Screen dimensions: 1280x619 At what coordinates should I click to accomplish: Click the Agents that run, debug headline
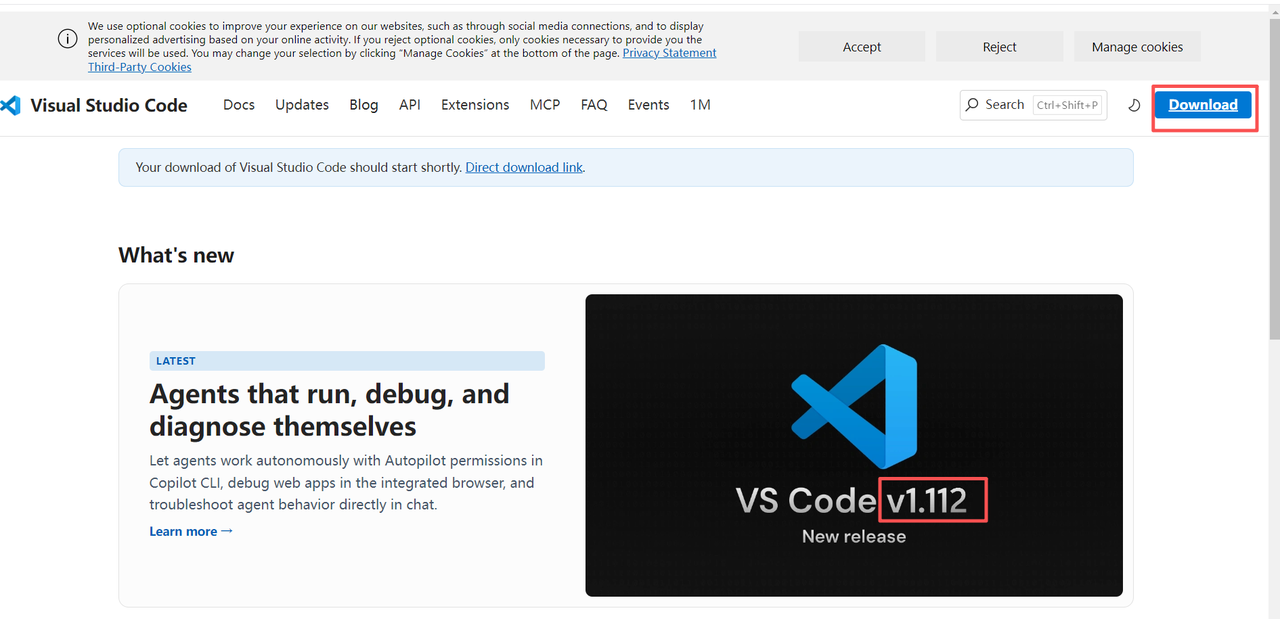click(330, 410)
